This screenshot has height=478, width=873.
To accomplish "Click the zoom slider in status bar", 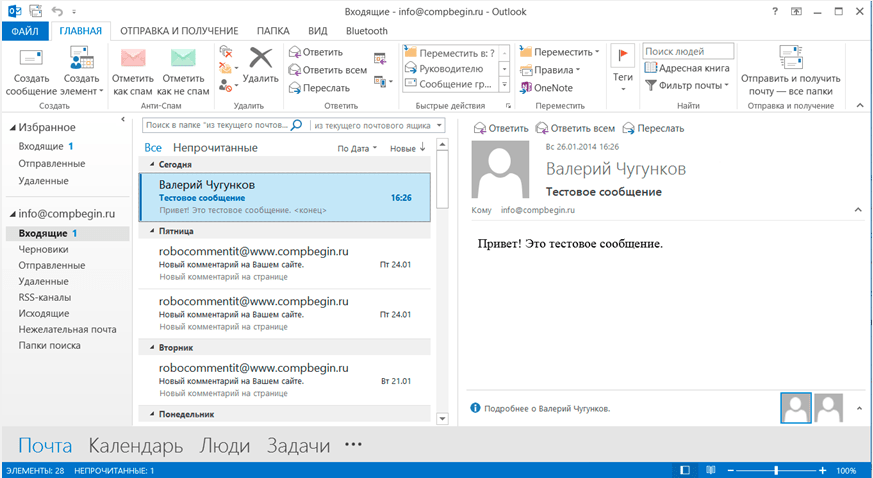I will 776,470.
